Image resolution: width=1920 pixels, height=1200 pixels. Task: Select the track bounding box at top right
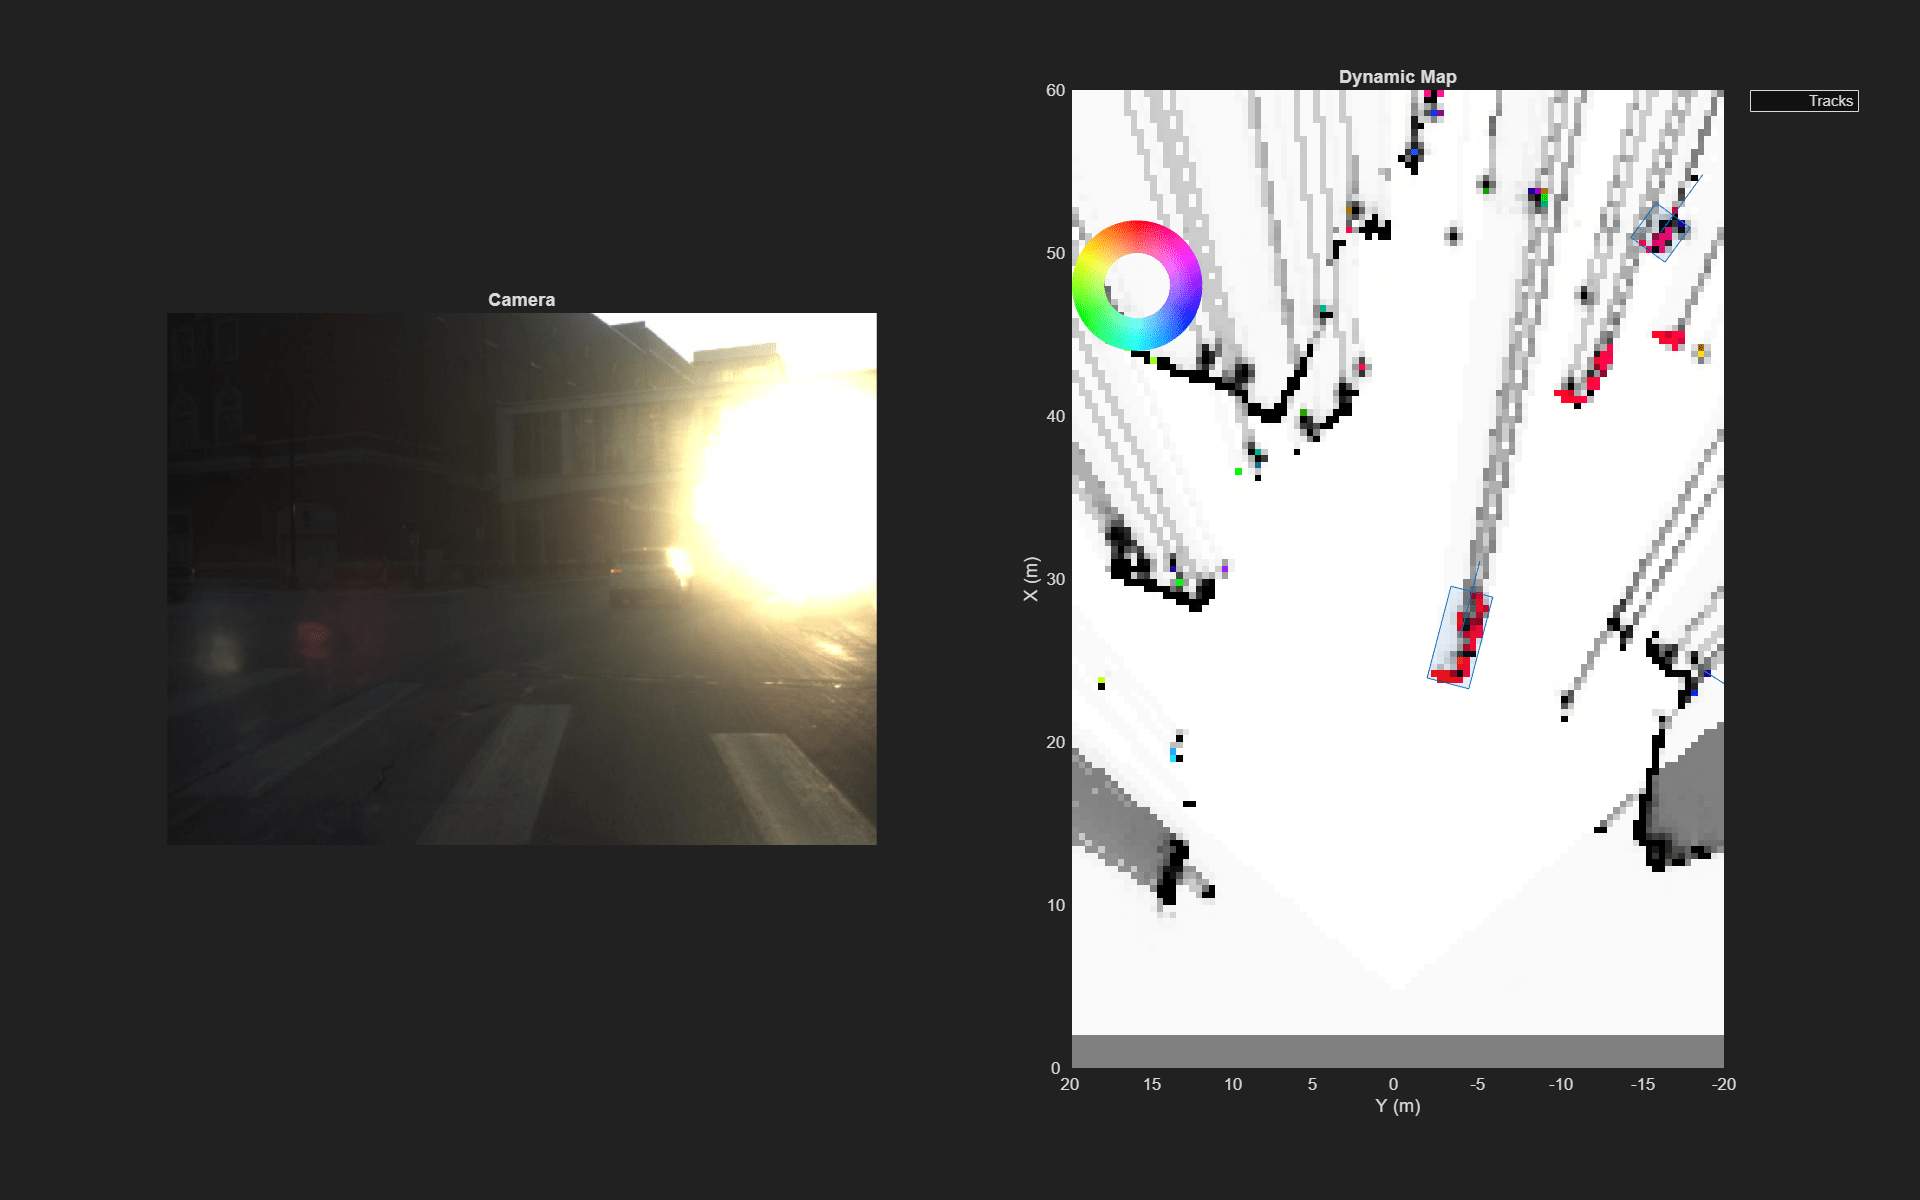click(x=1660, y=231)
